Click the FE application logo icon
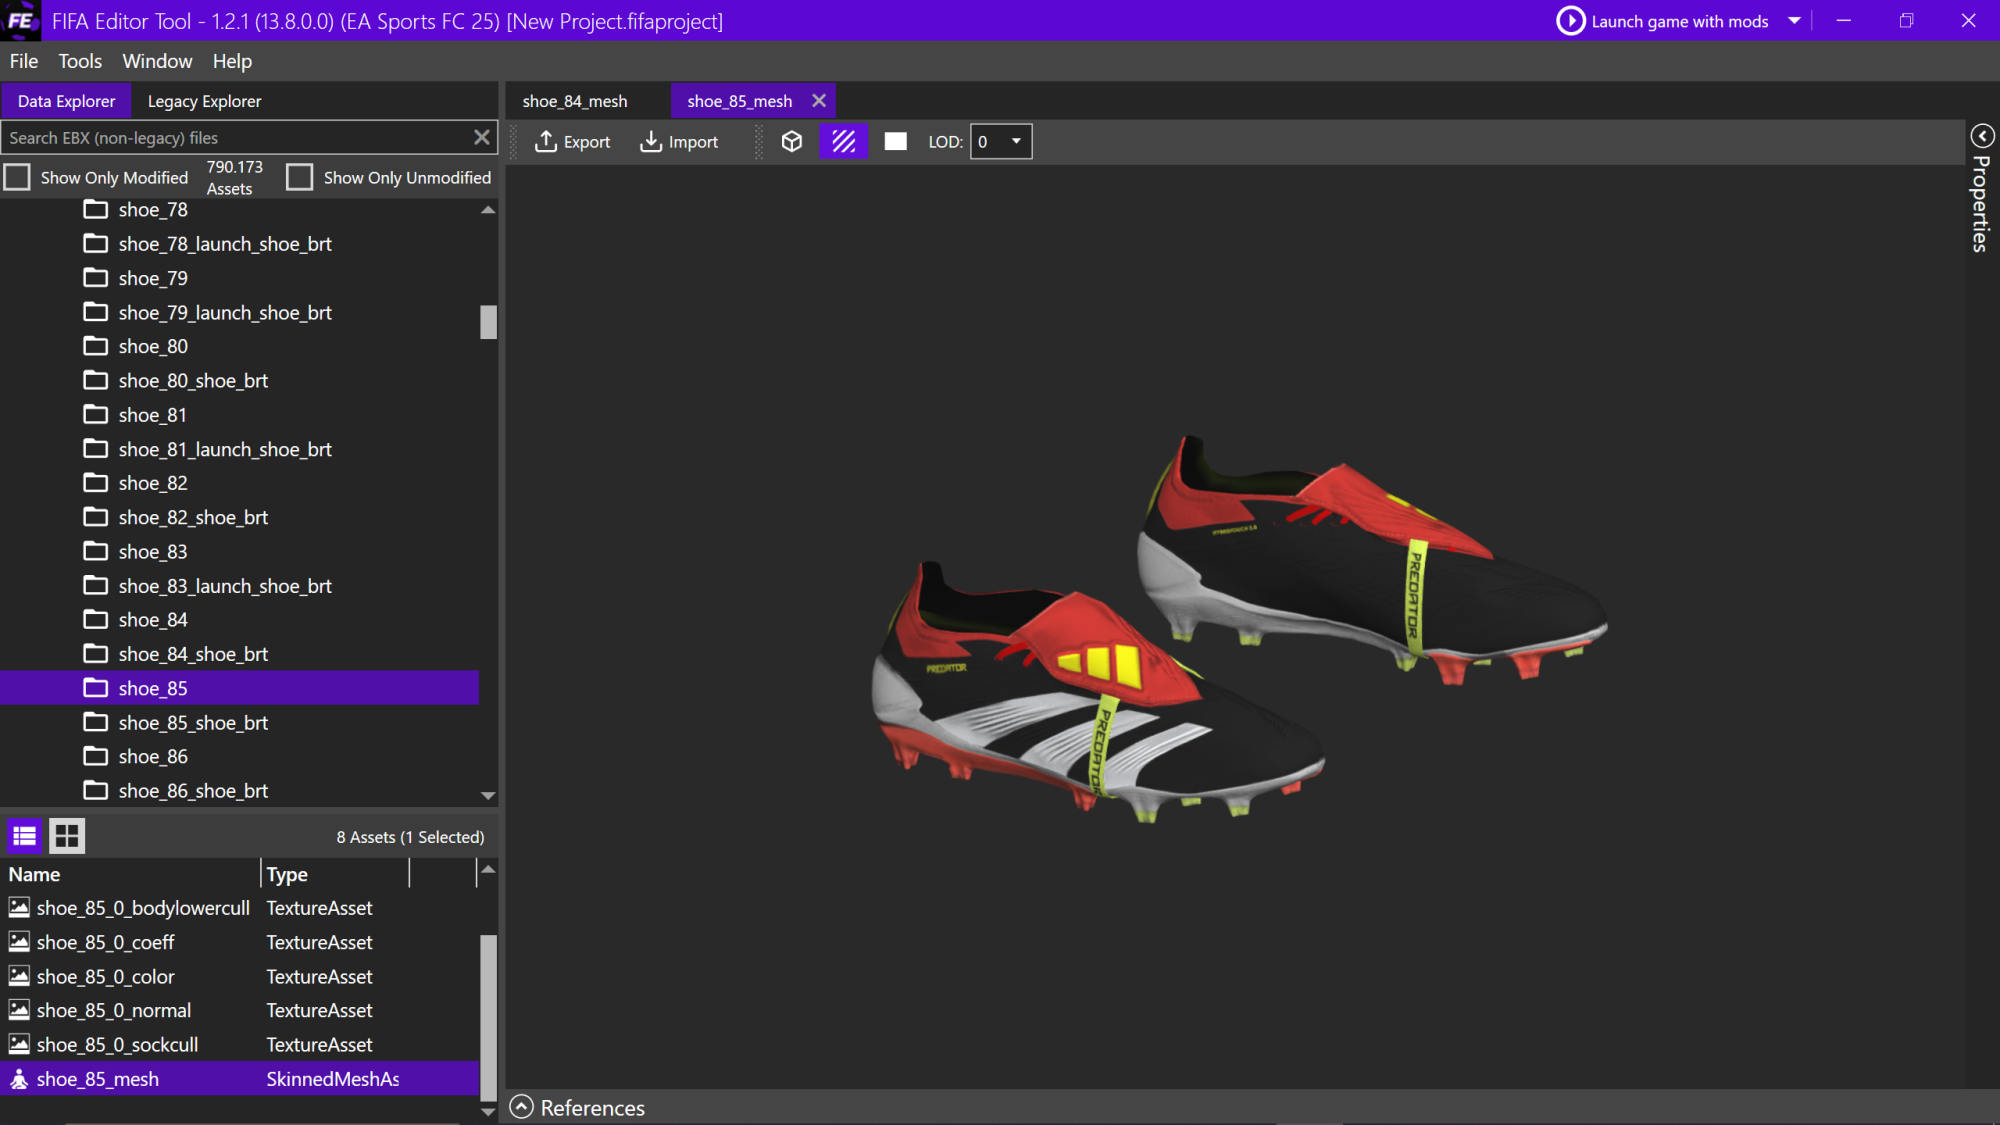Image resolution: width=2000 pixels, height=1125 pixels. tap(20, 20)
